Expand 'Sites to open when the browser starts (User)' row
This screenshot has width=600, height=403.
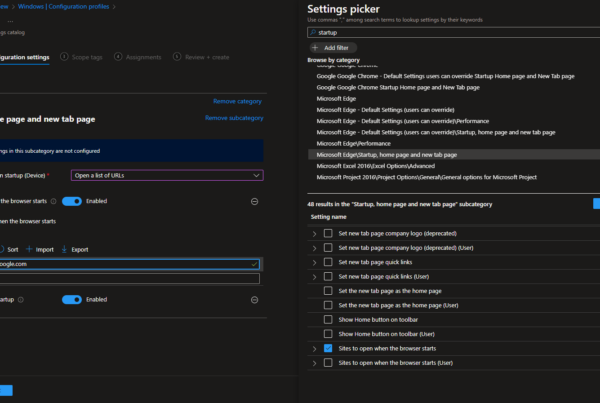click(314, 363)
